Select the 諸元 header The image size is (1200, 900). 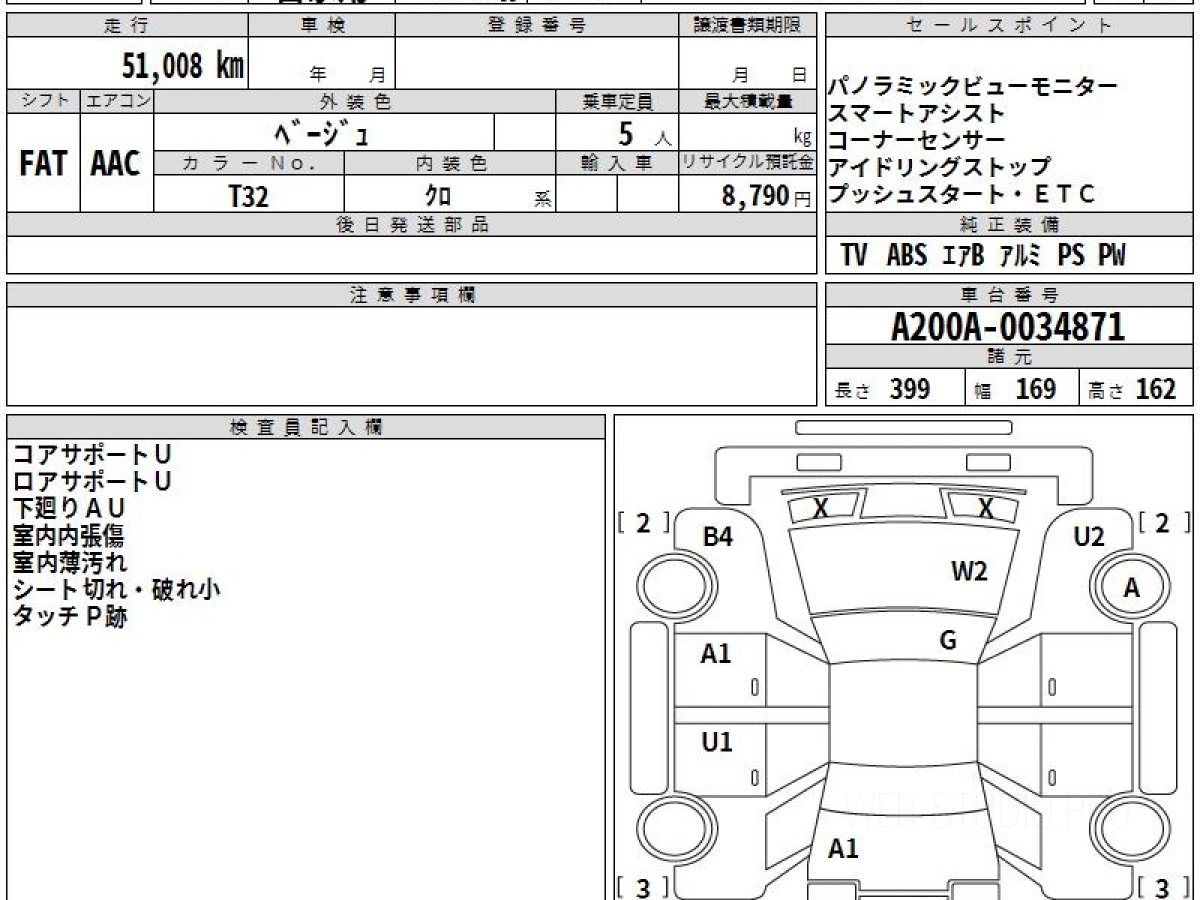(1010, 357)
